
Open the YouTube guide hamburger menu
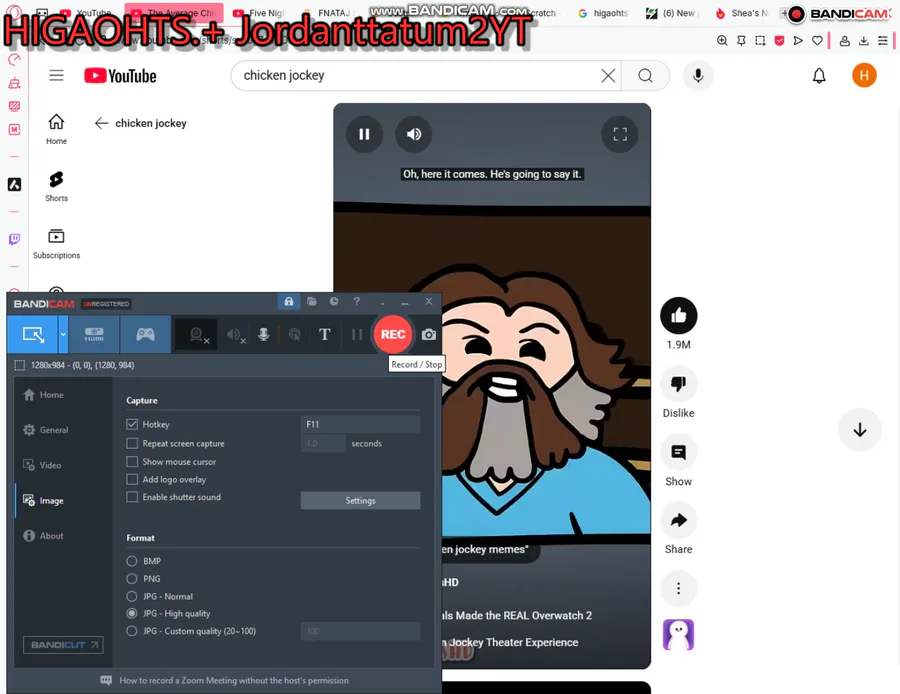56,75
